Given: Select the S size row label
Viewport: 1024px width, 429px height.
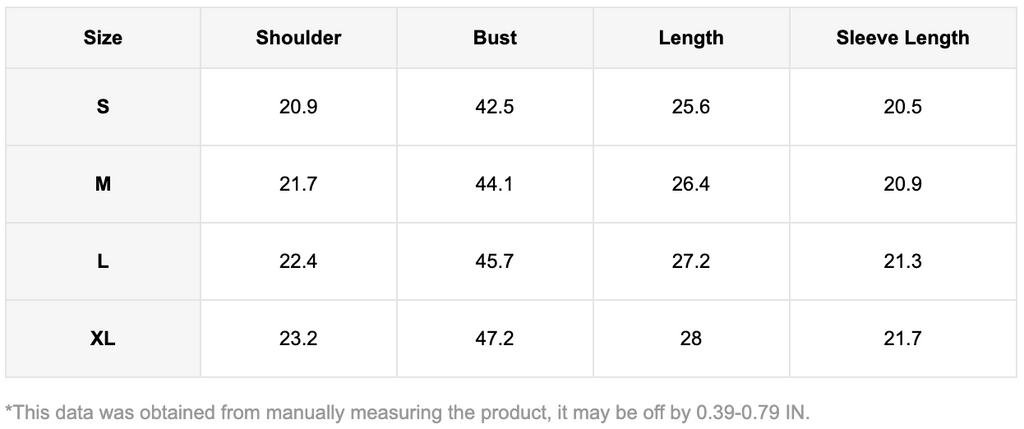Looking at the screenshot, I should [103, 106].
